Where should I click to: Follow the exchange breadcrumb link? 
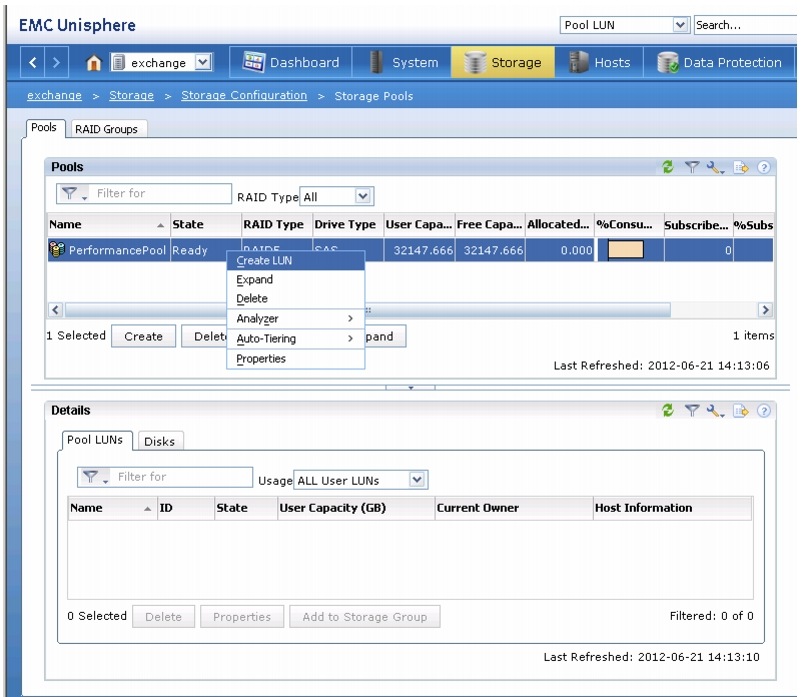(x=54, y=95)
